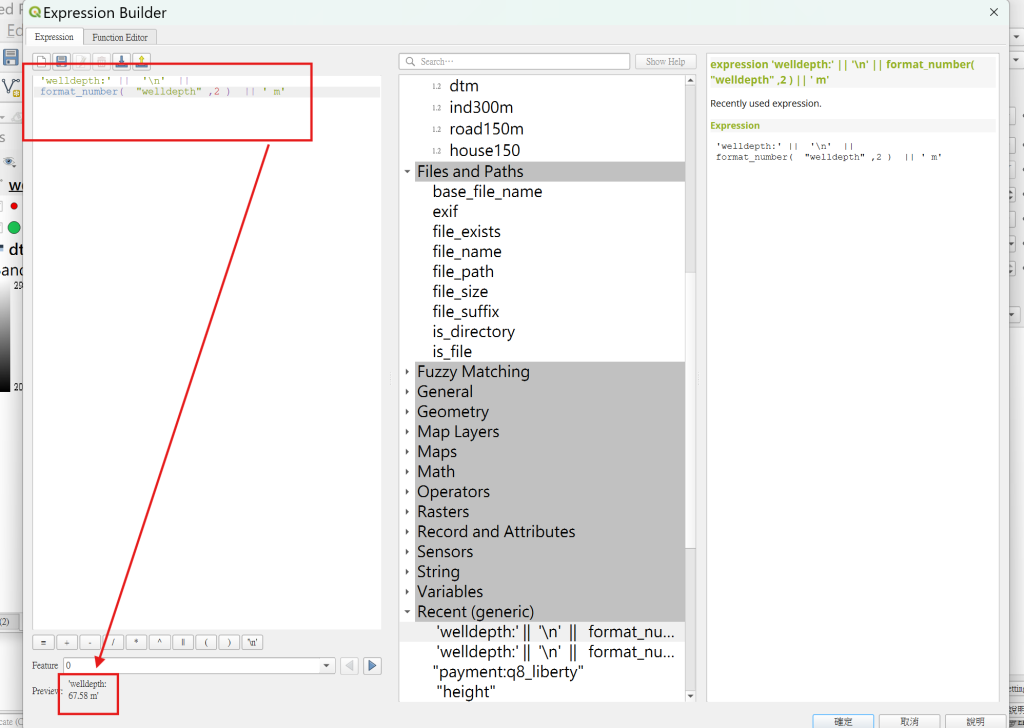Insert the subtraction operator
This screenshot has height=728, width=1024.
click(x=89, y=642)
